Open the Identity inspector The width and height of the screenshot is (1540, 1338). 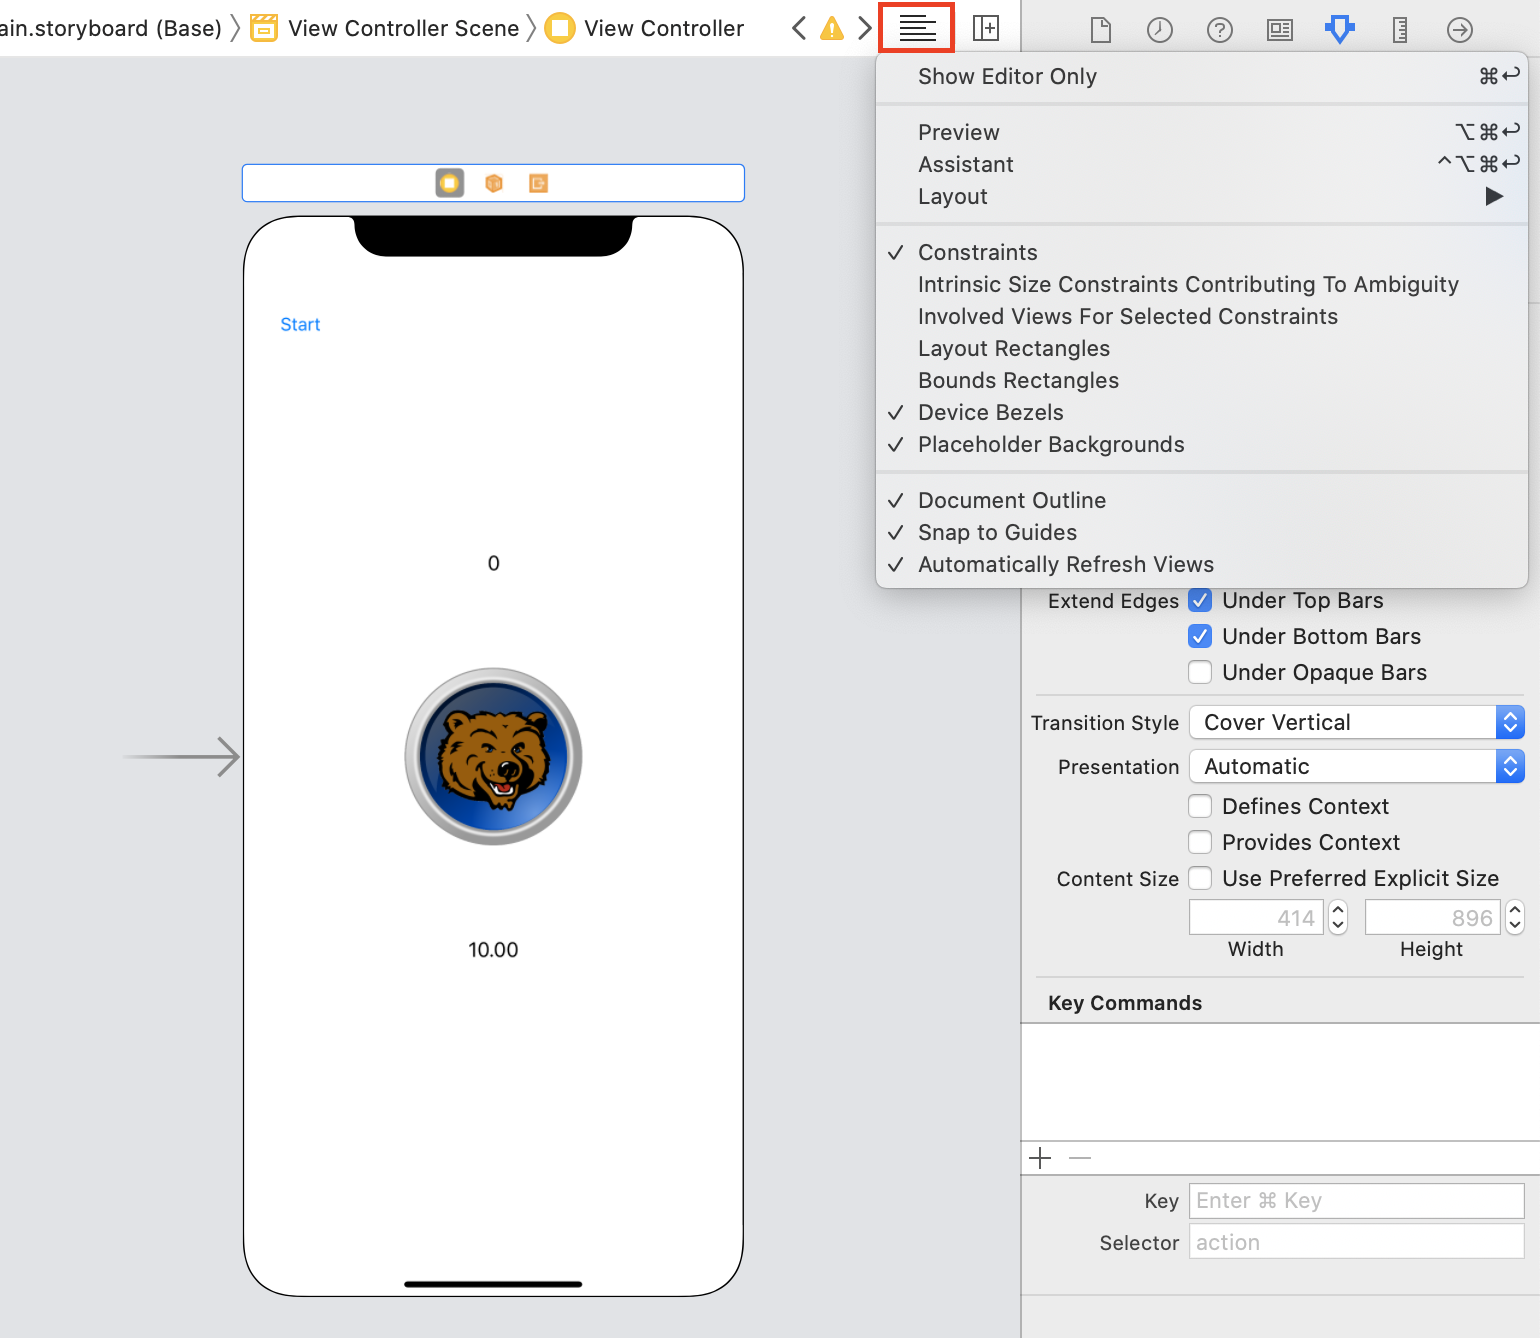pyautogui.click(x=1280, y=30)
